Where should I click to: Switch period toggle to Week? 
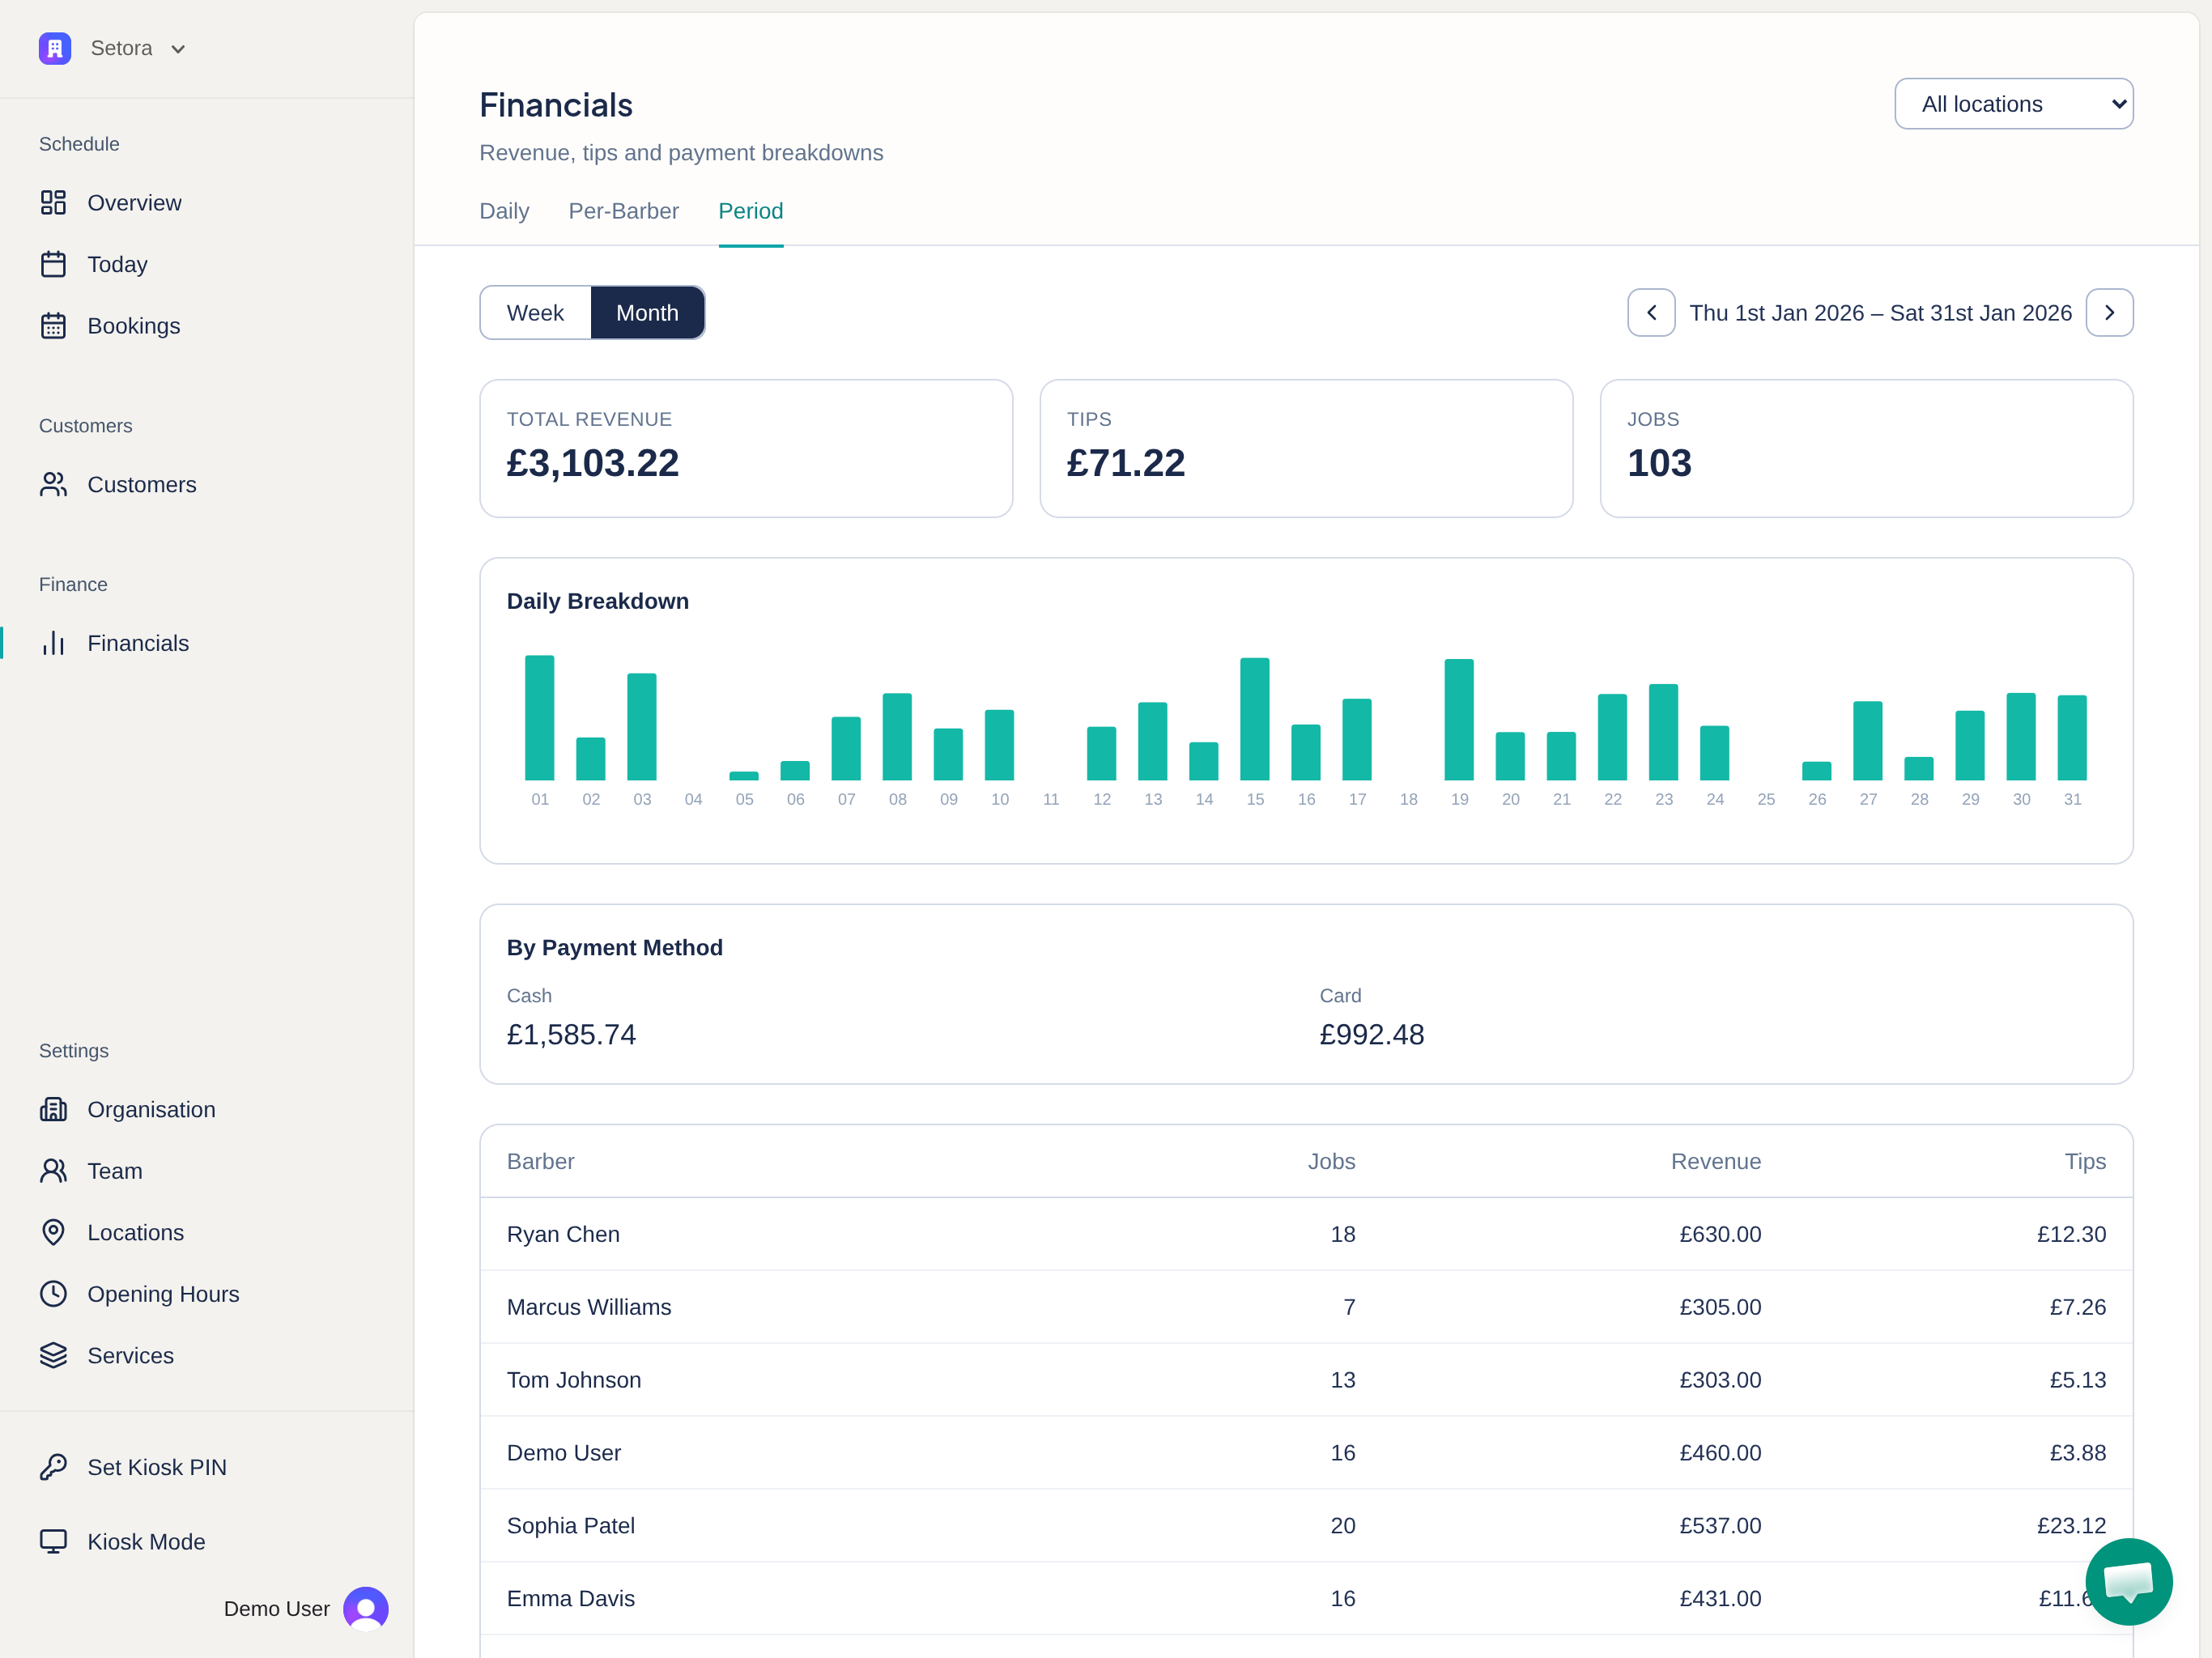[x=535, y=313]
